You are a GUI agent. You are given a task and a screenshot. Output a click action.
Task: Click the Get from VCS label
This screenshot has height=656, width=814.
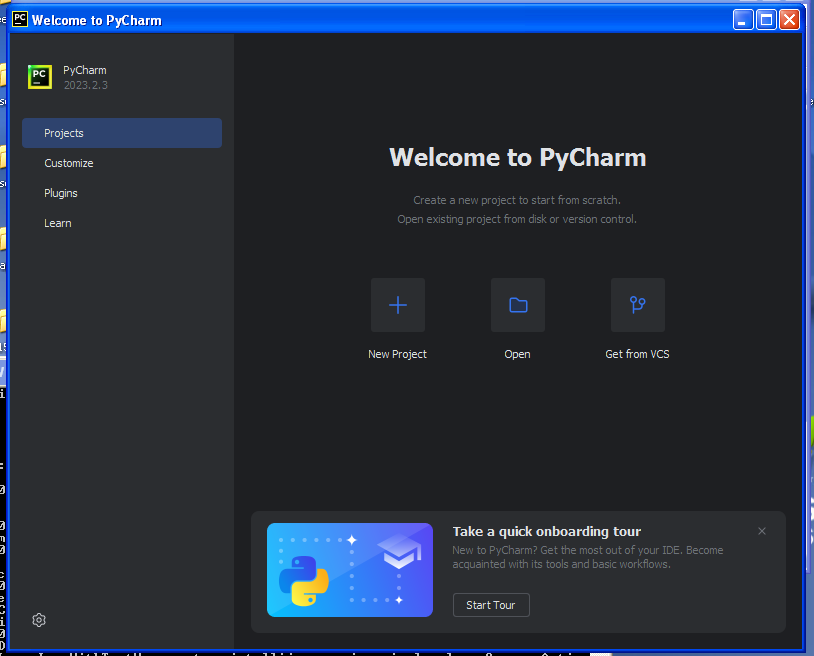coord(637,354)
